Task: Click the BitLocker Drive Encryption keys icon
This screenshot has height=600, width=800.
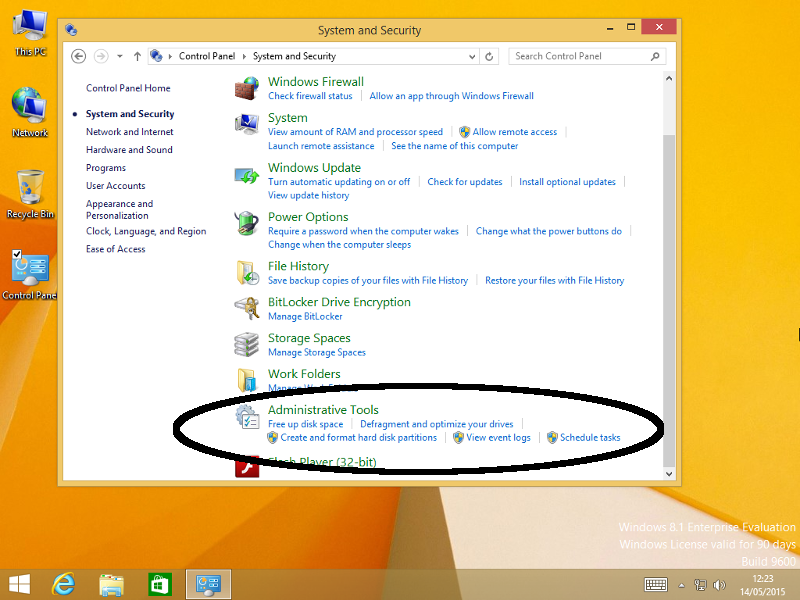Action: point(247,308)
